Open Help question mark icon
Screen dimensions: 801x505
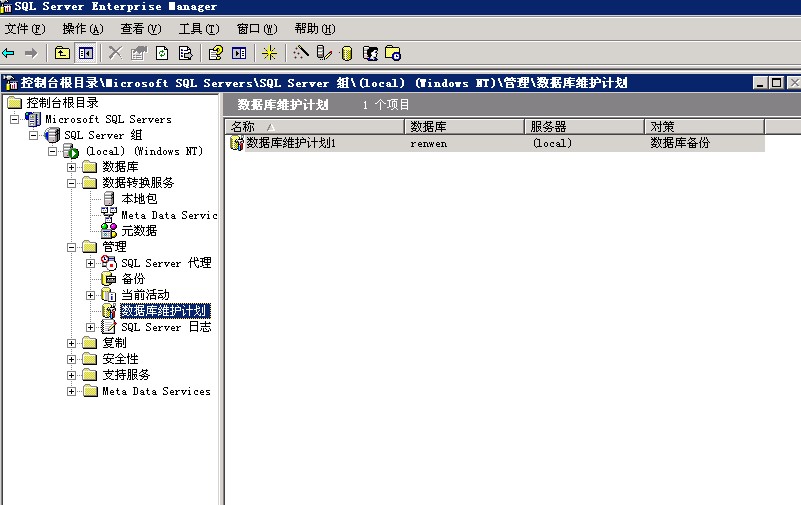coord(216,53)
